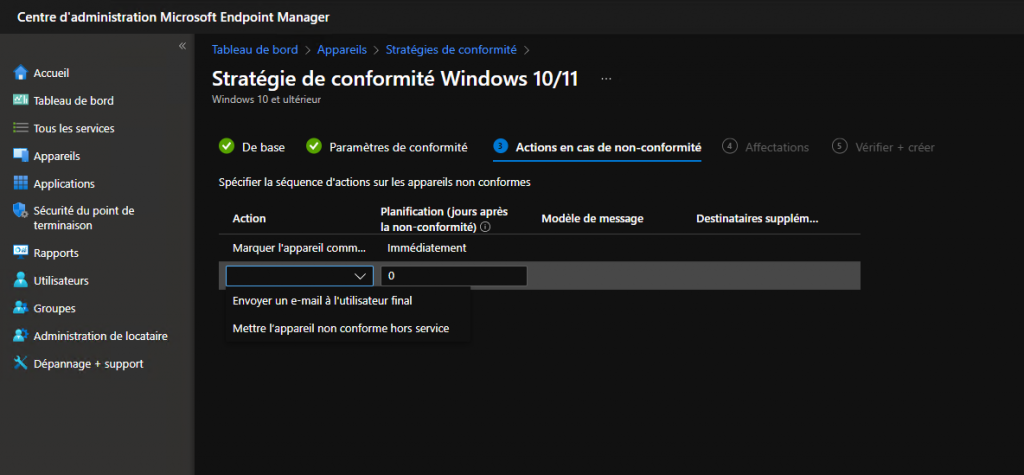Click the green checkmark for Paramètres de conformité

point(314,146)
